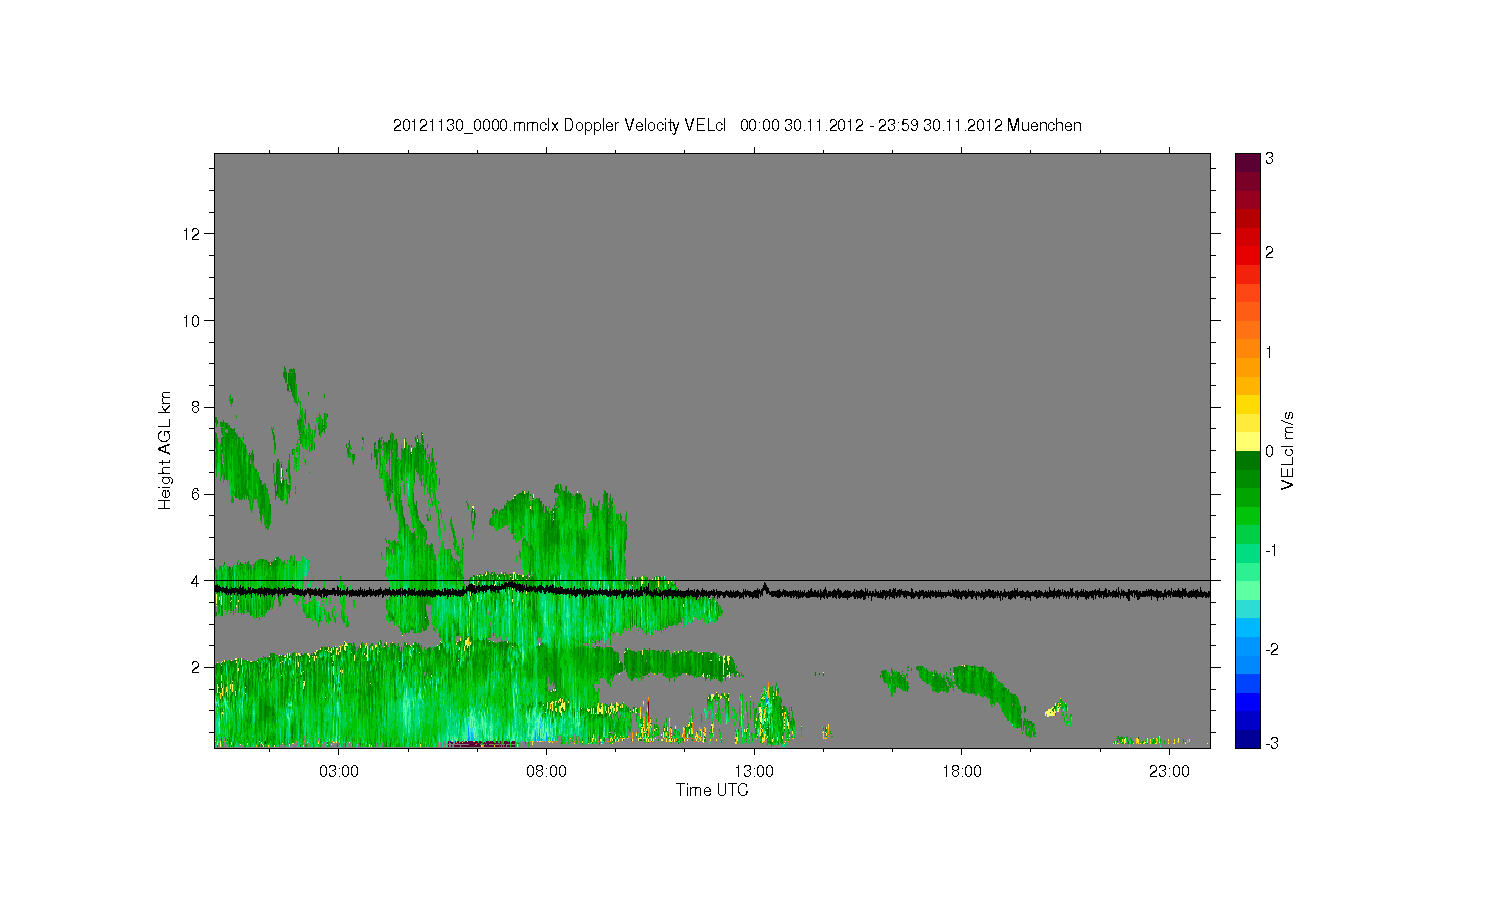
Task: Click the plot title mentioning Muenchen
Action: (x=737, y=126)
